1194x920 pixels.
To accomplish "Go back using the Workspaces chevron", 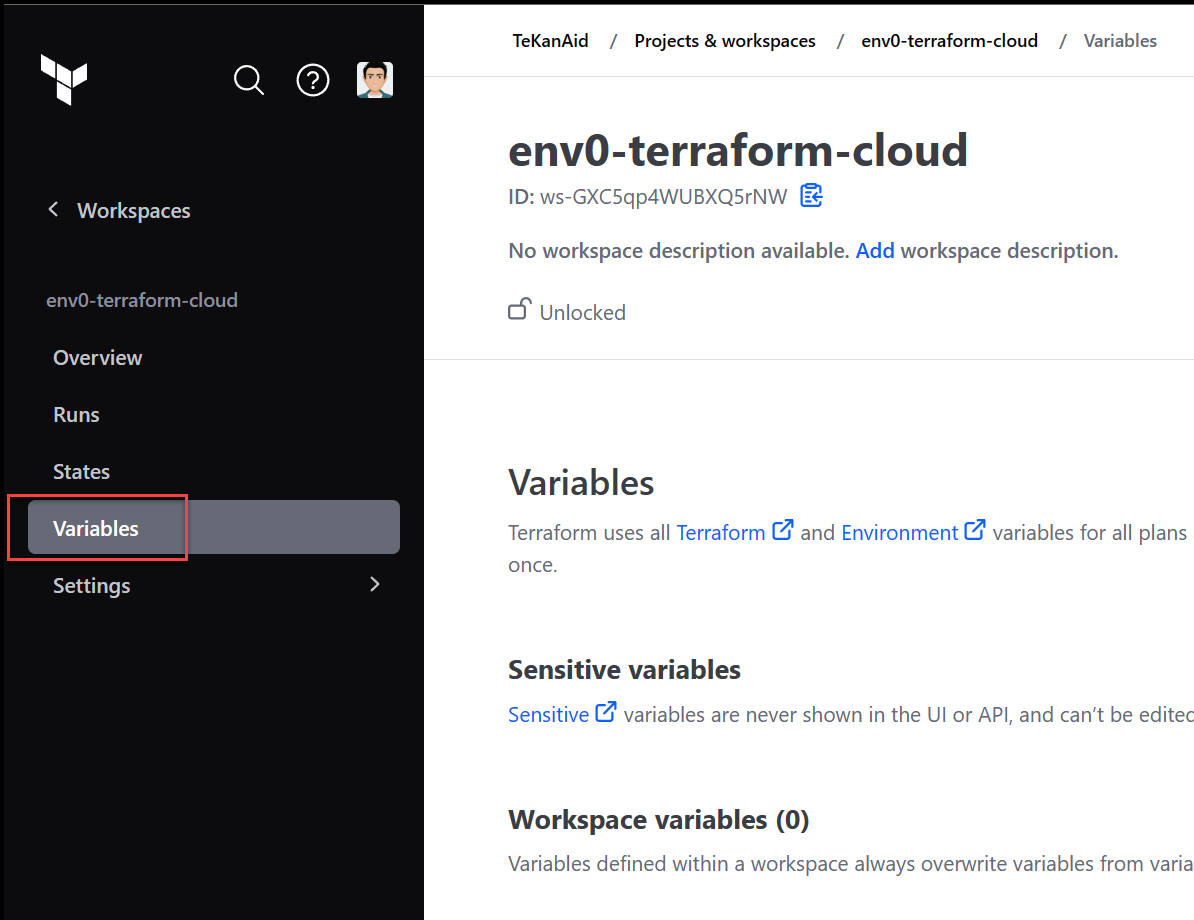I will pyautogui.click(x=53, y=209).
